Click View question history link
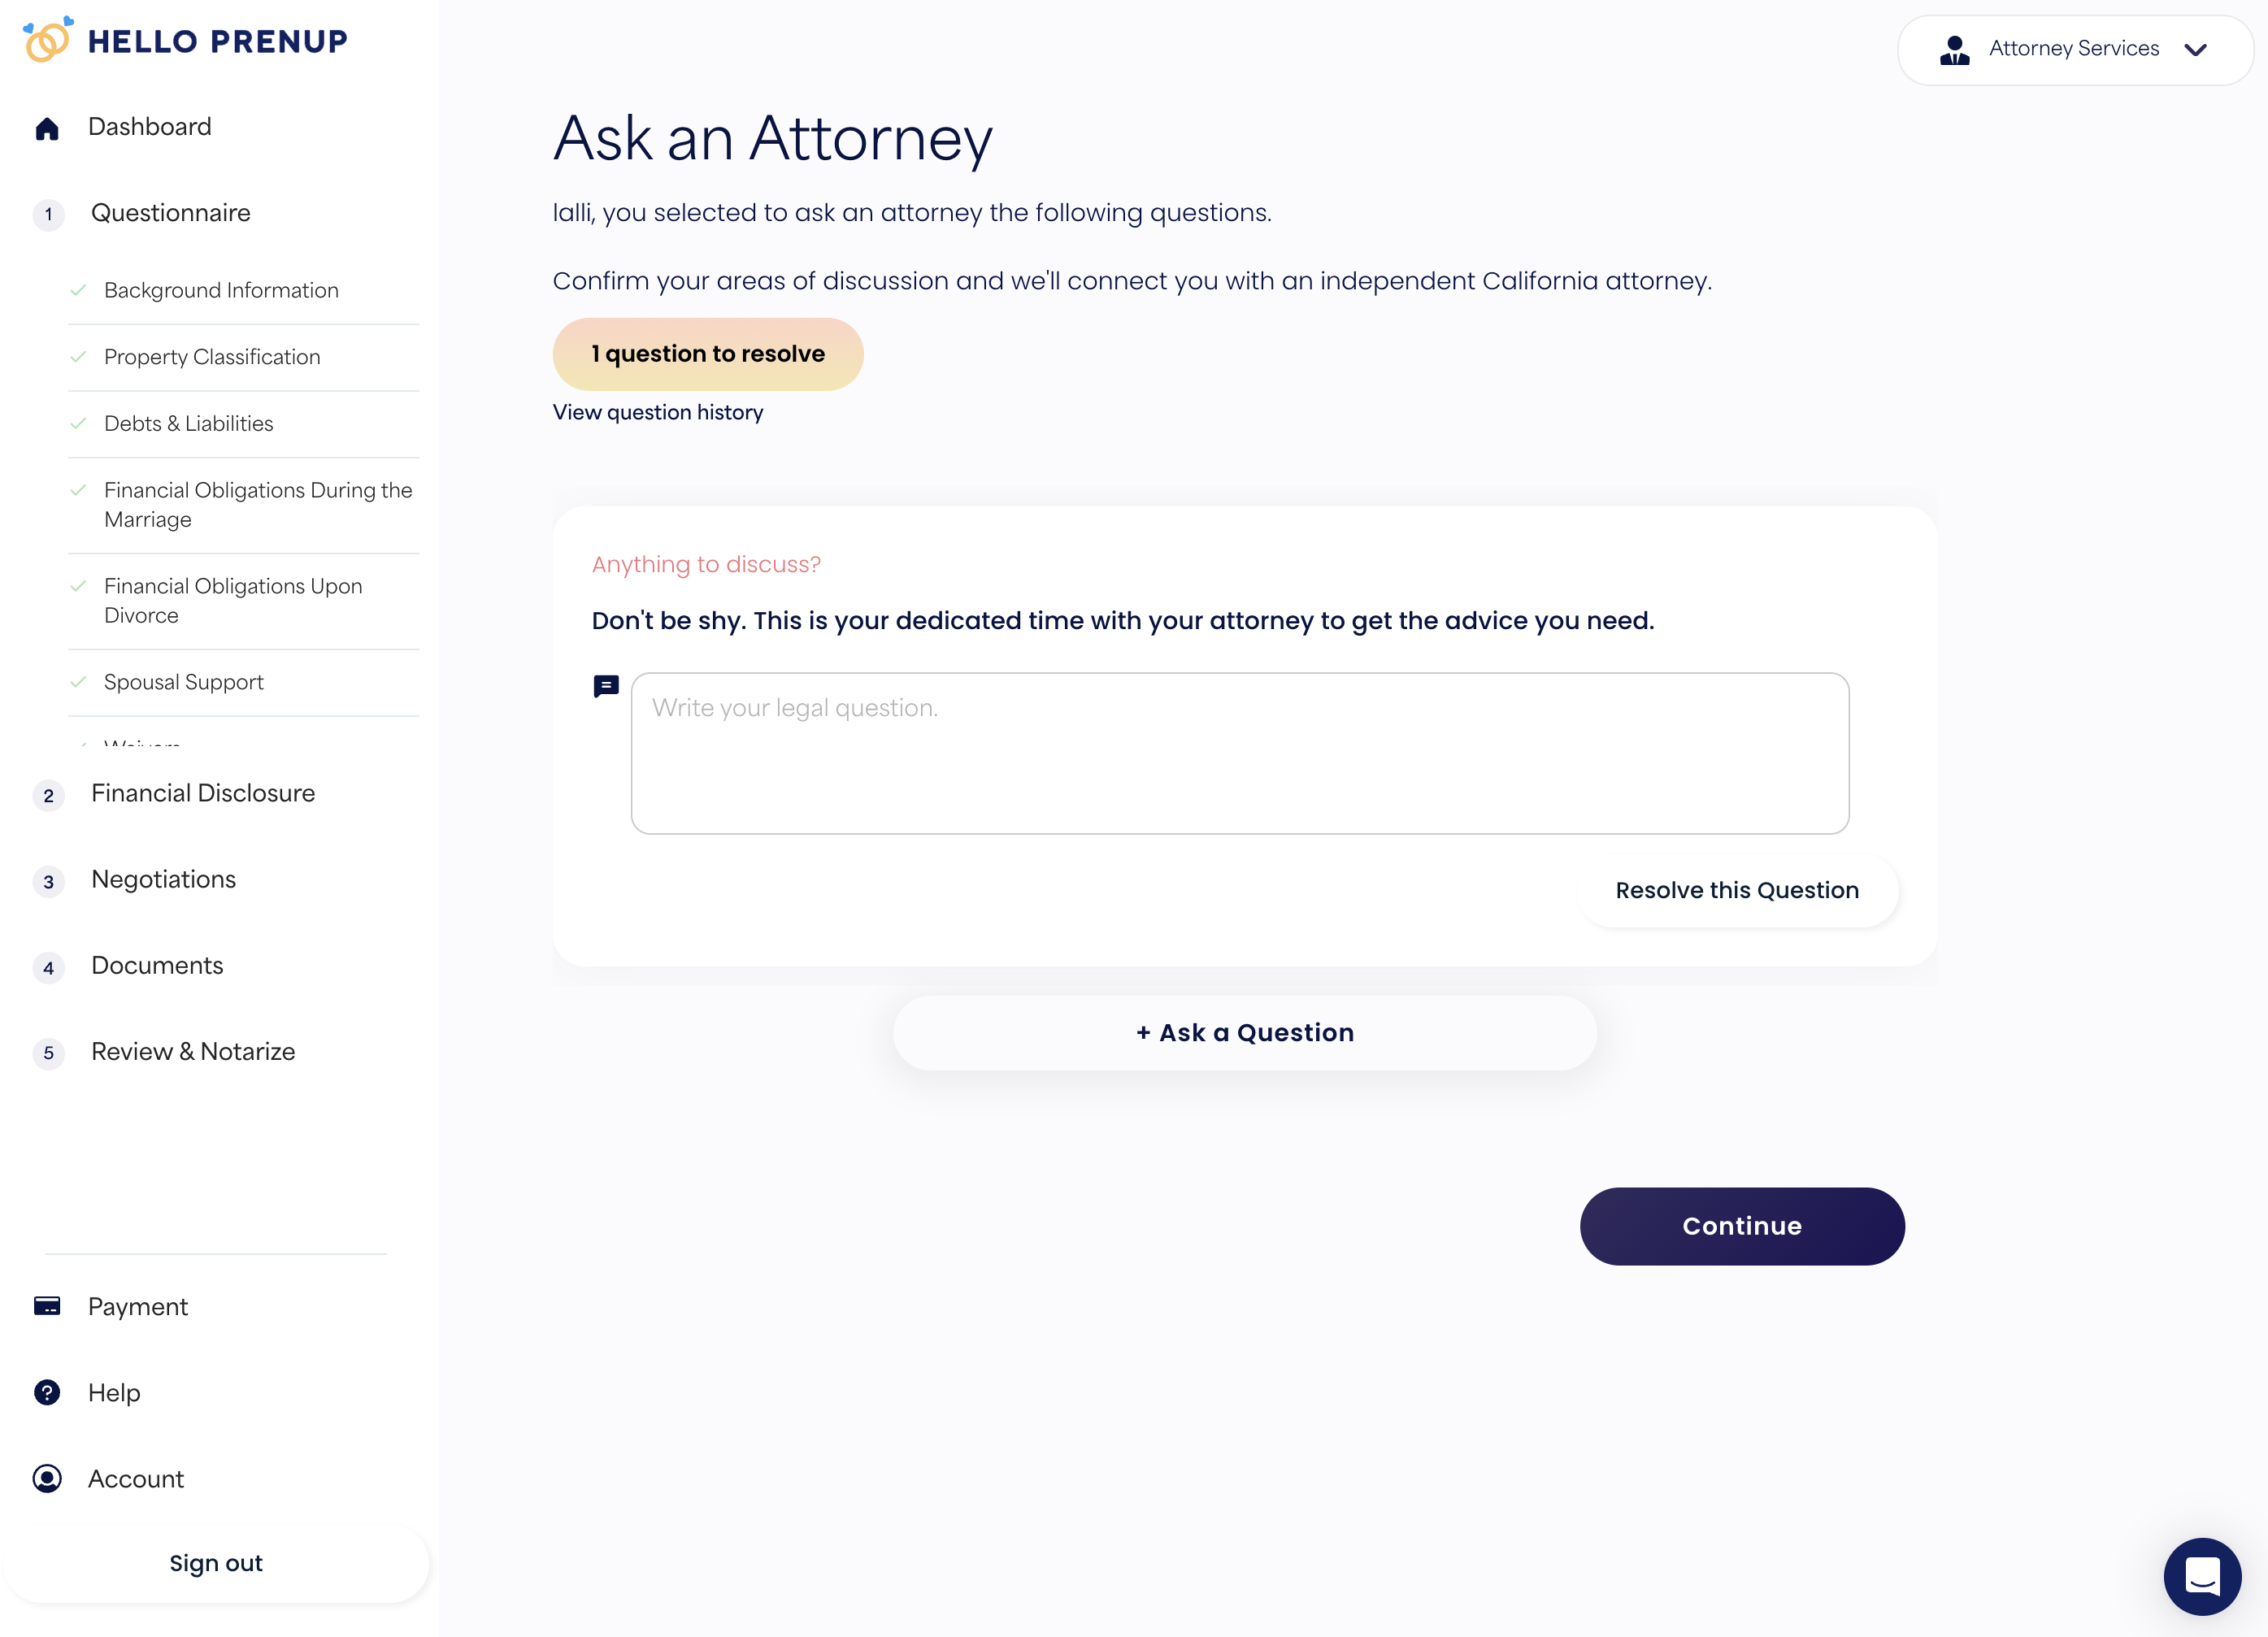 (658, 412)
